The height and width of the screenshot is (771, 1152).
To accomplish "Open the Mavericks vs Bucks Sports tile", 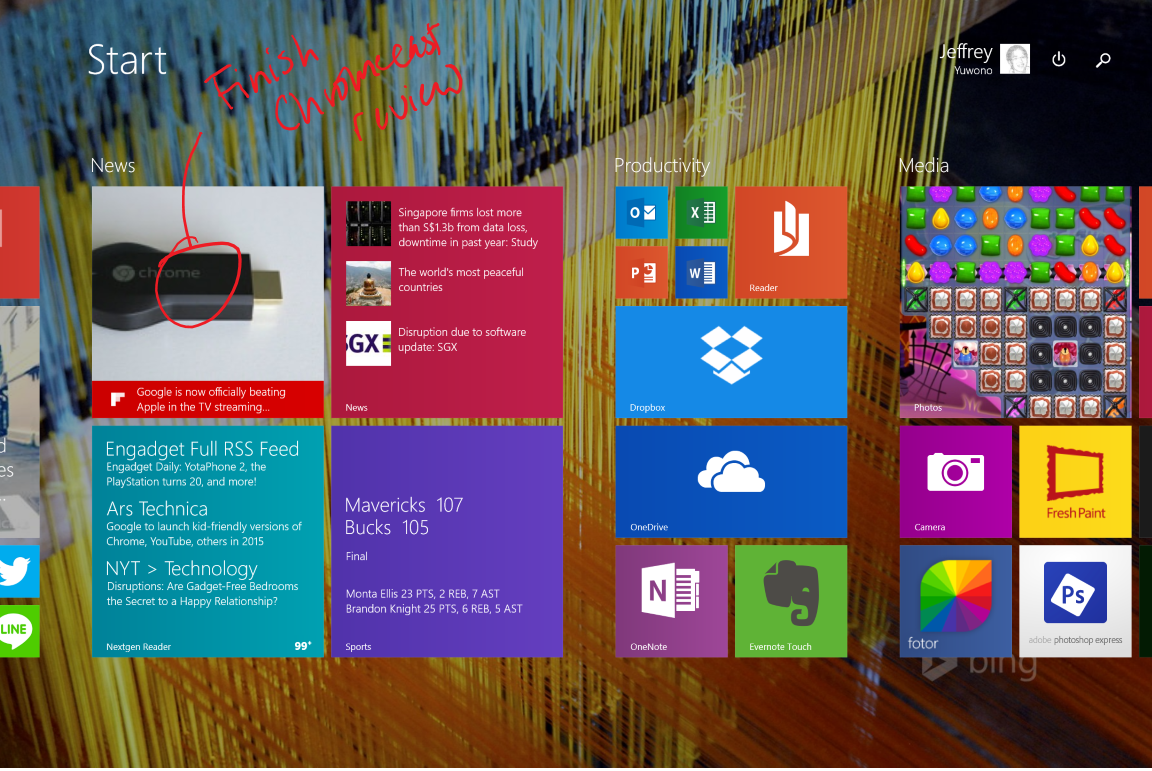I will (x=447, y=541).
